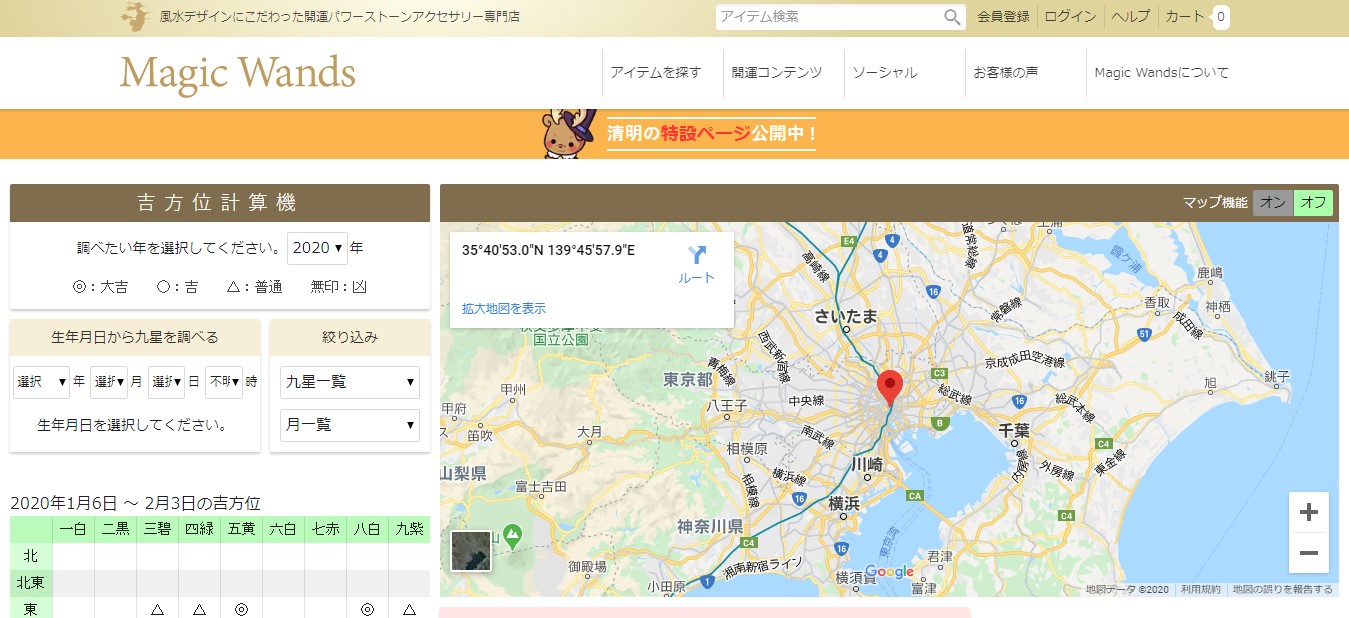This screenshot has width=1349, height=618.
Task: Open the birth hour dropdown
Action: (224, 381)
